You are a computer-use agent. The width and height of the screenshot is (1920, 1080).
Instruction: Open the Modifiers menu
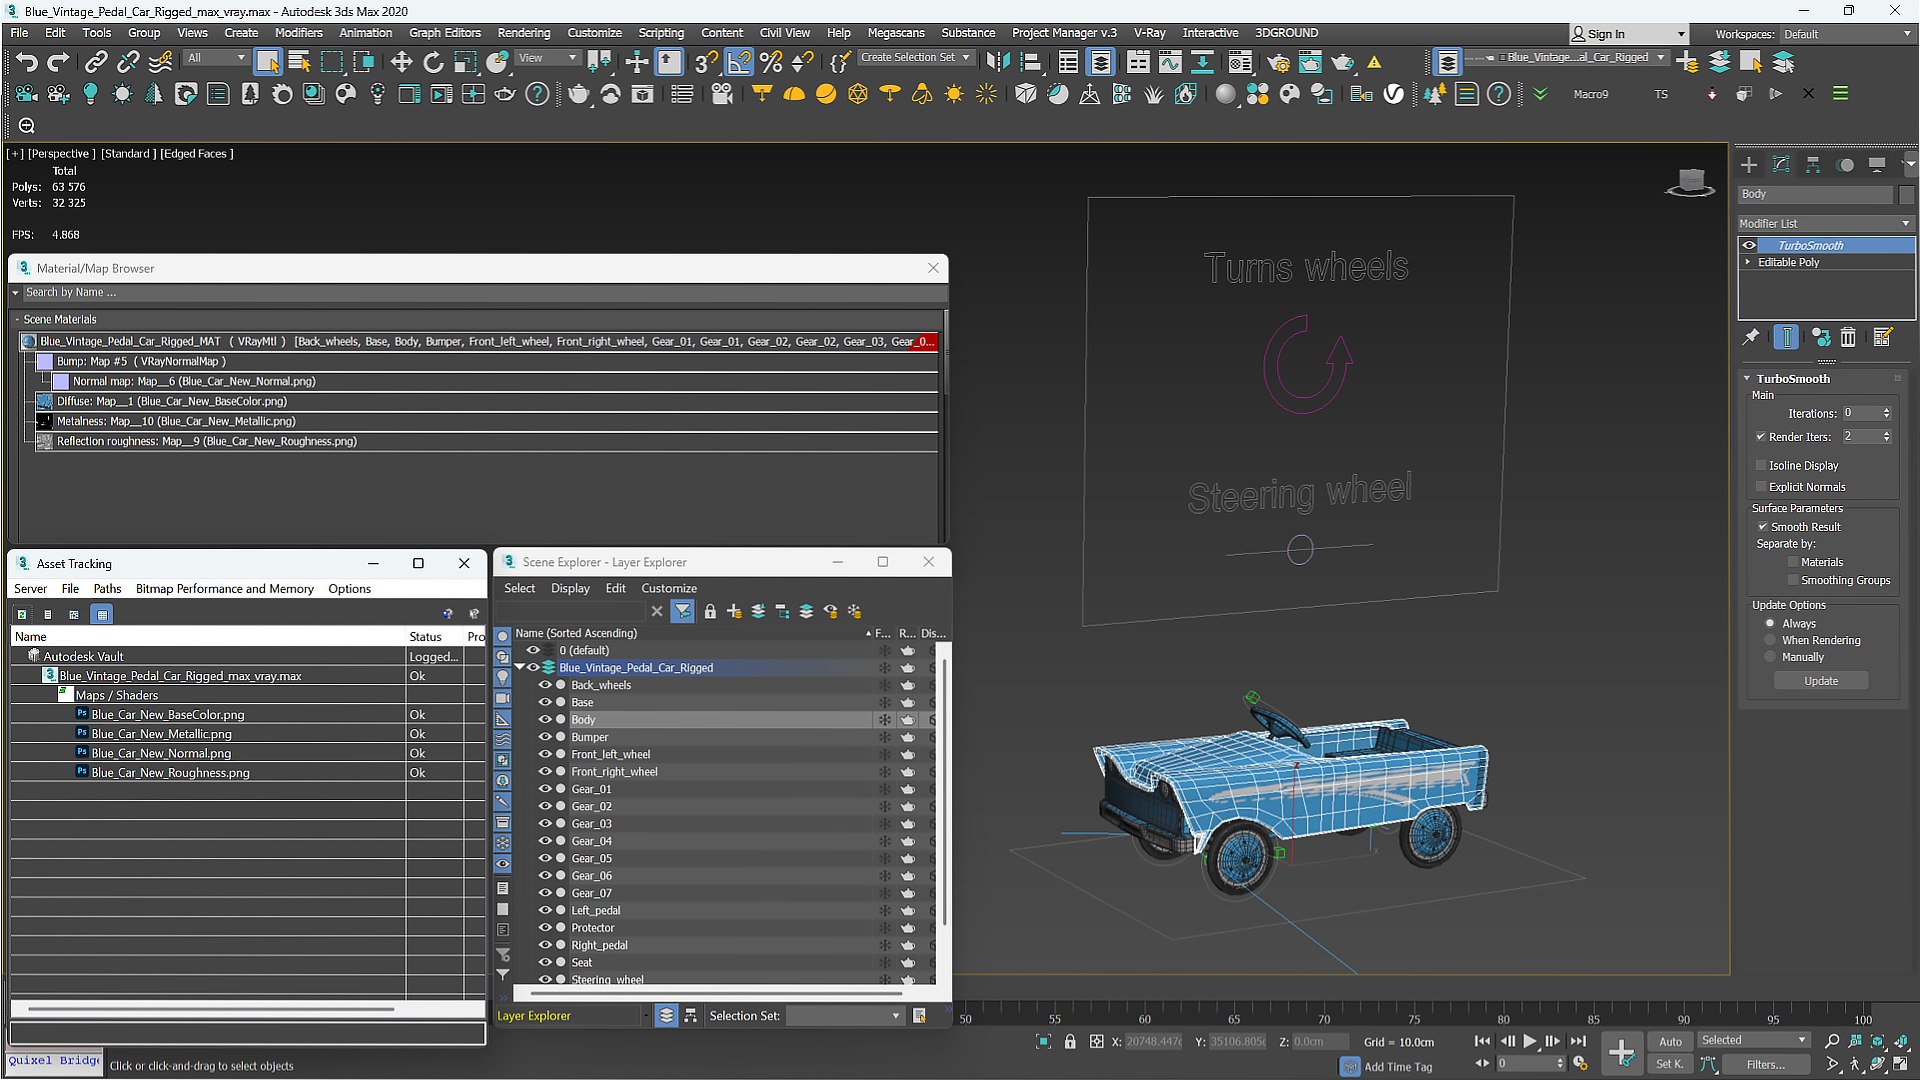point(298,33)
